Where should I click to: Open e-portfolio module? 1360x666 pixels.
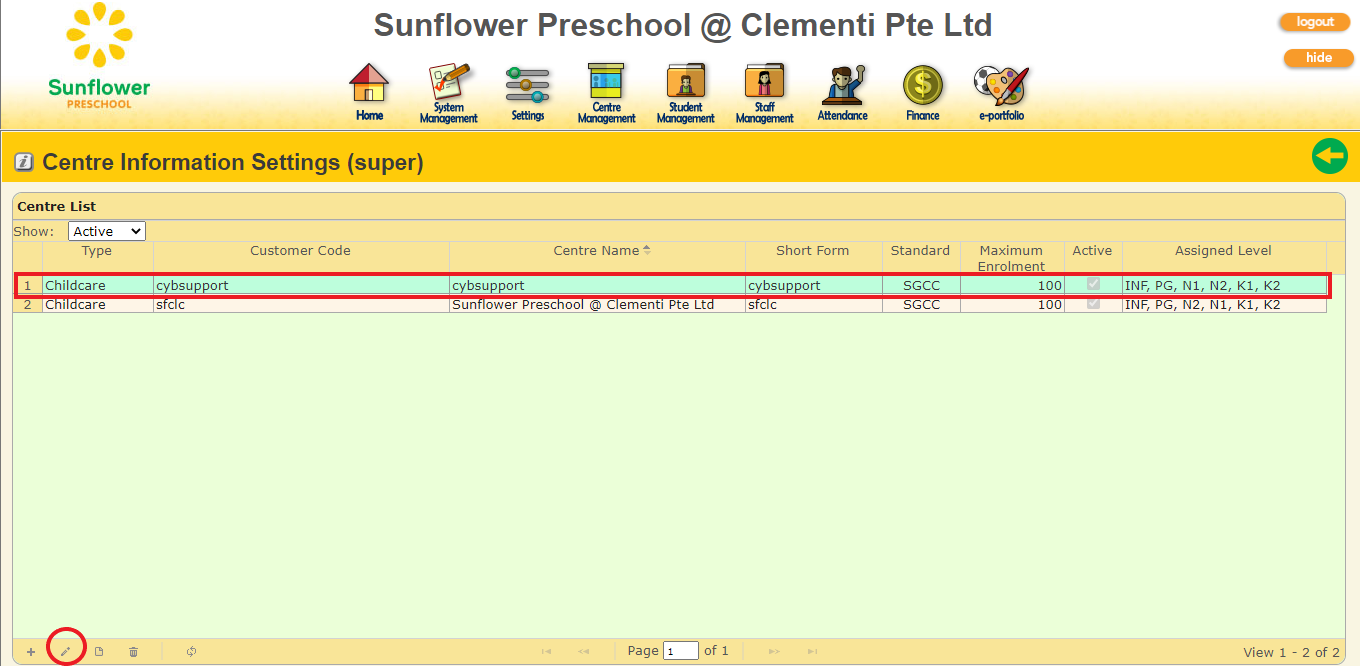[1001, 92]
